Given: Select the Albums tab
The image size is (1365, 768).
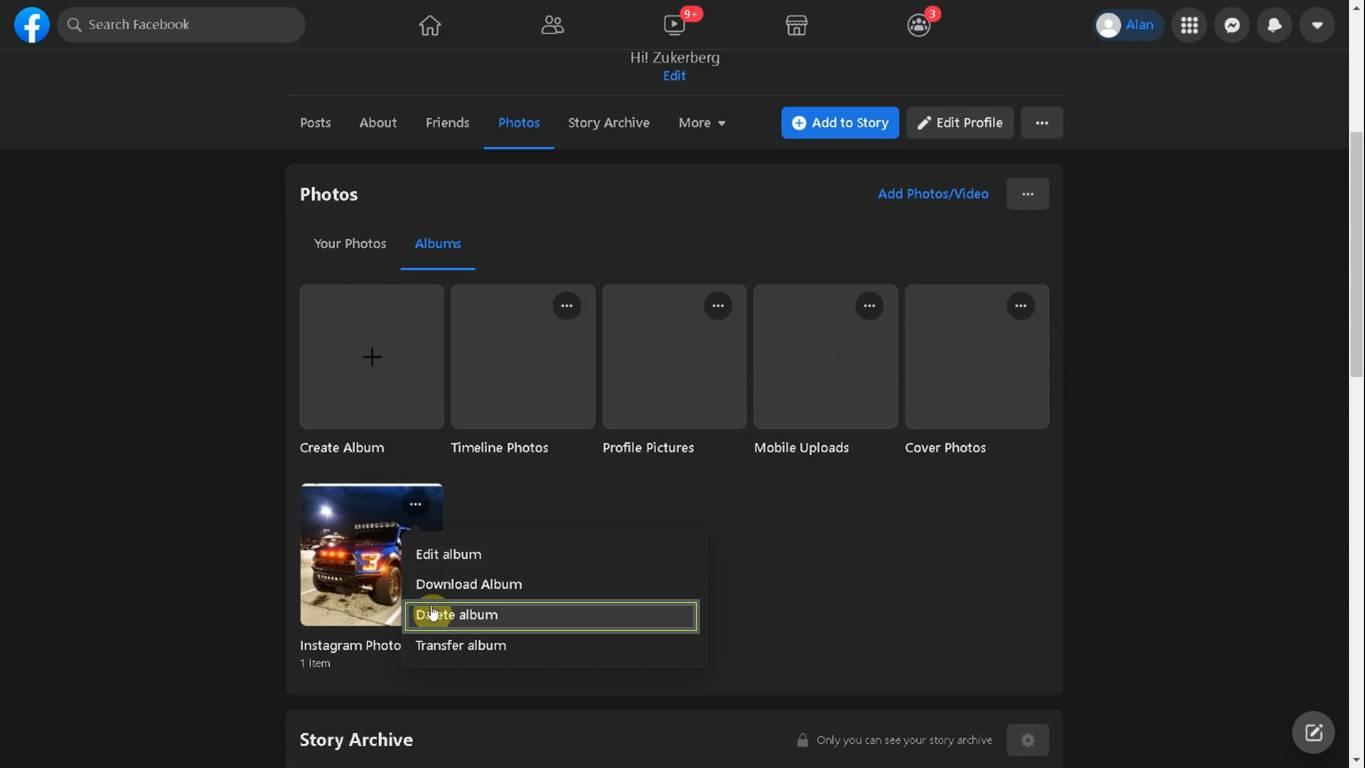Looking at the screenshot, I should 438,244.
